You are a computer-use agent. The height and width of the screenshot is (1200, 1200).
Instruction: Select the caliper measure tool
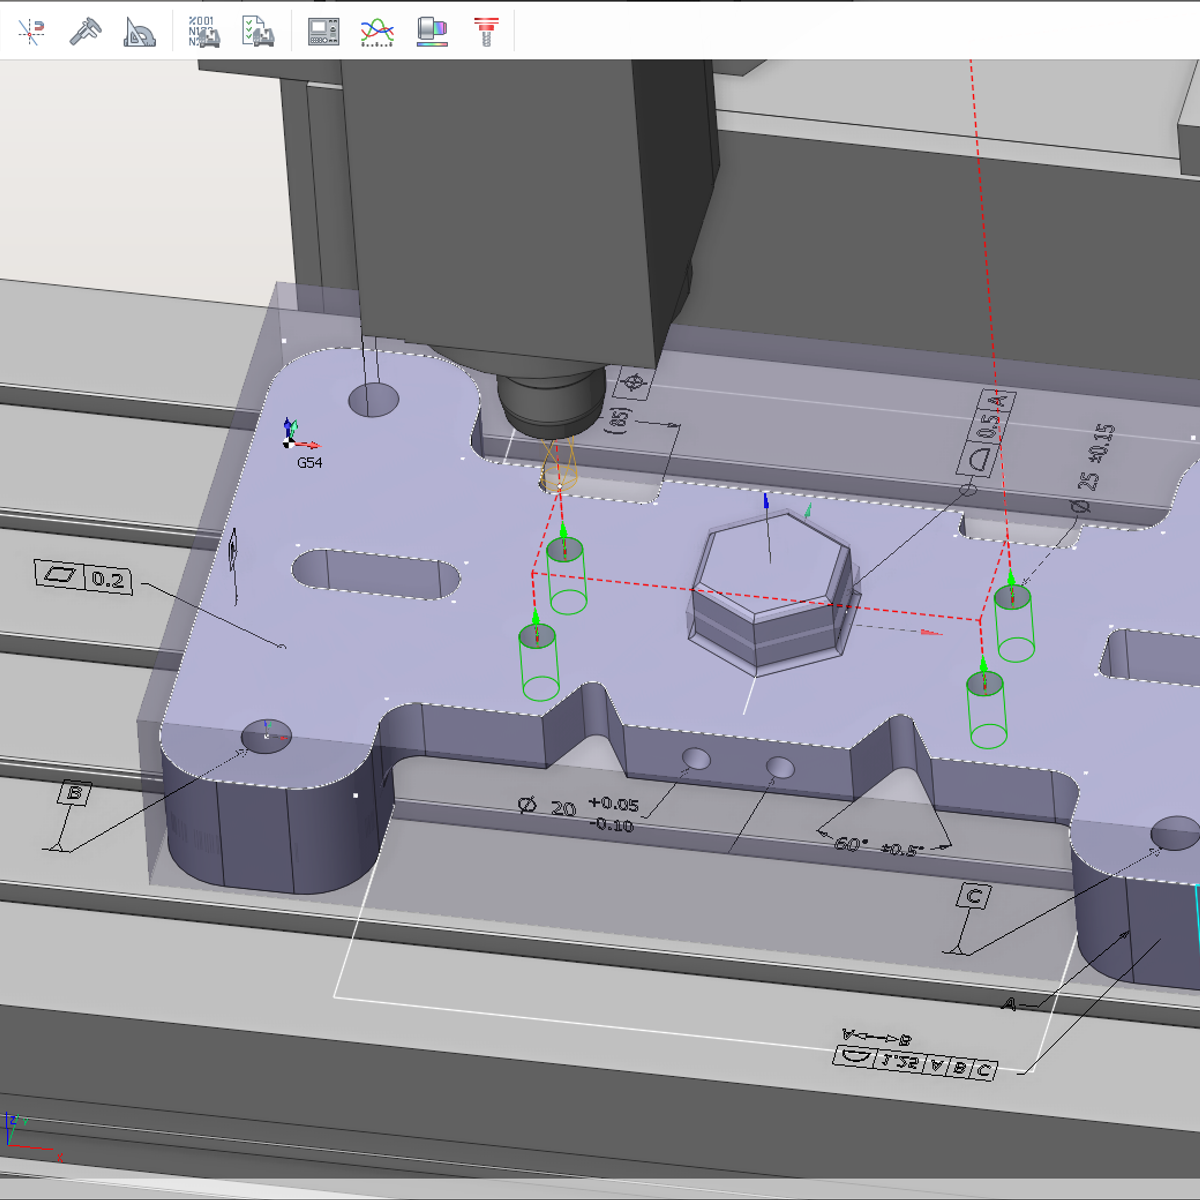point(85,32)
